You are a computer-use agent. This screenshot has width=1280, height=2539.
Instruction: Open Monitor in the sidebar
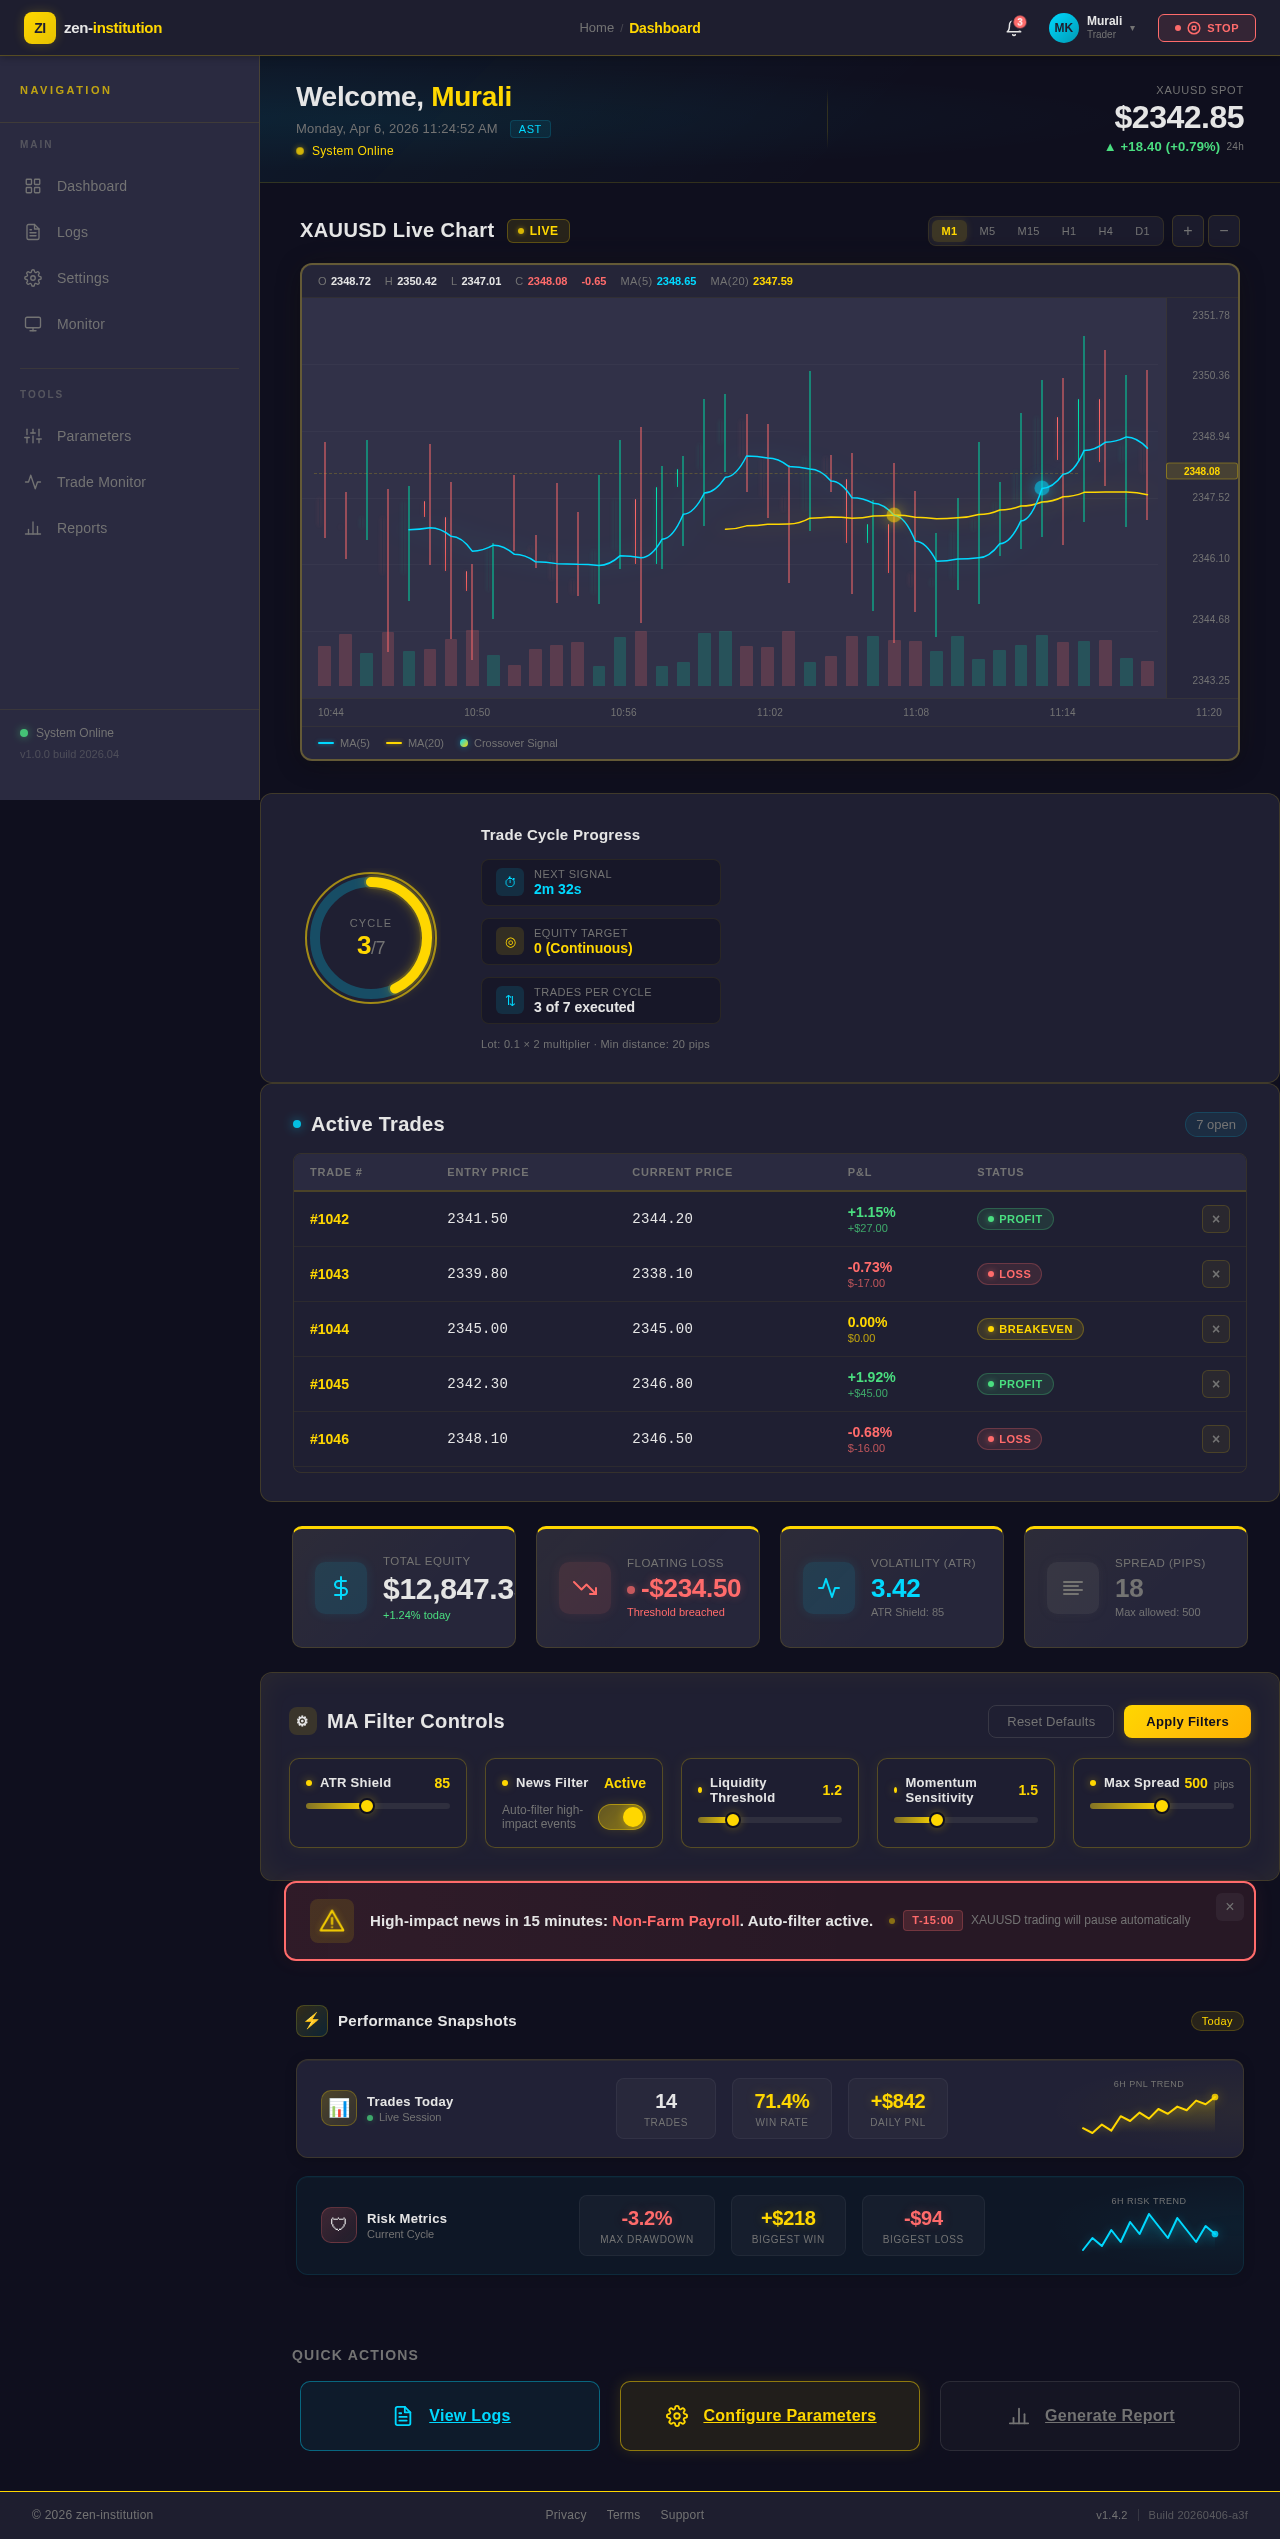click(130, 324)
